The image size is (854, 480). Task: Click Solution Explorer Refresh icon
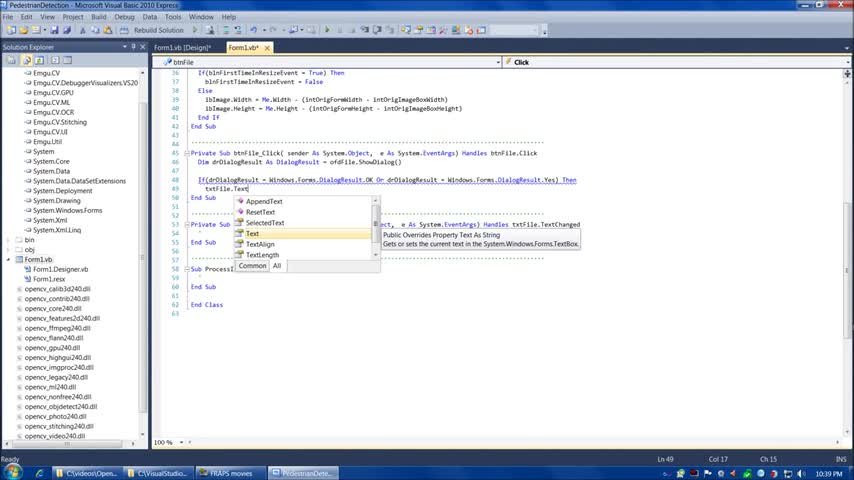tap(40, 60)
